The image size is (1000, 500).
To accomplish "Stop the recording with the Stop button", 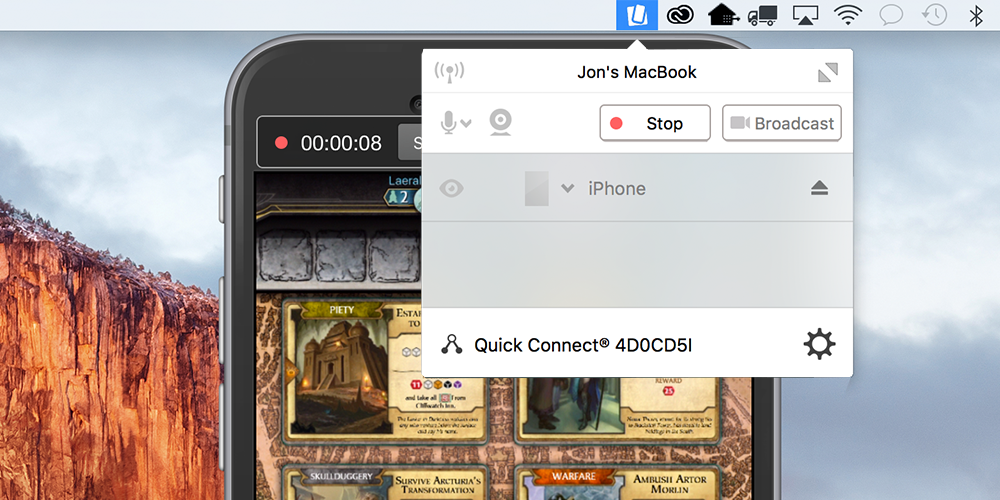I will click(655, 123).
